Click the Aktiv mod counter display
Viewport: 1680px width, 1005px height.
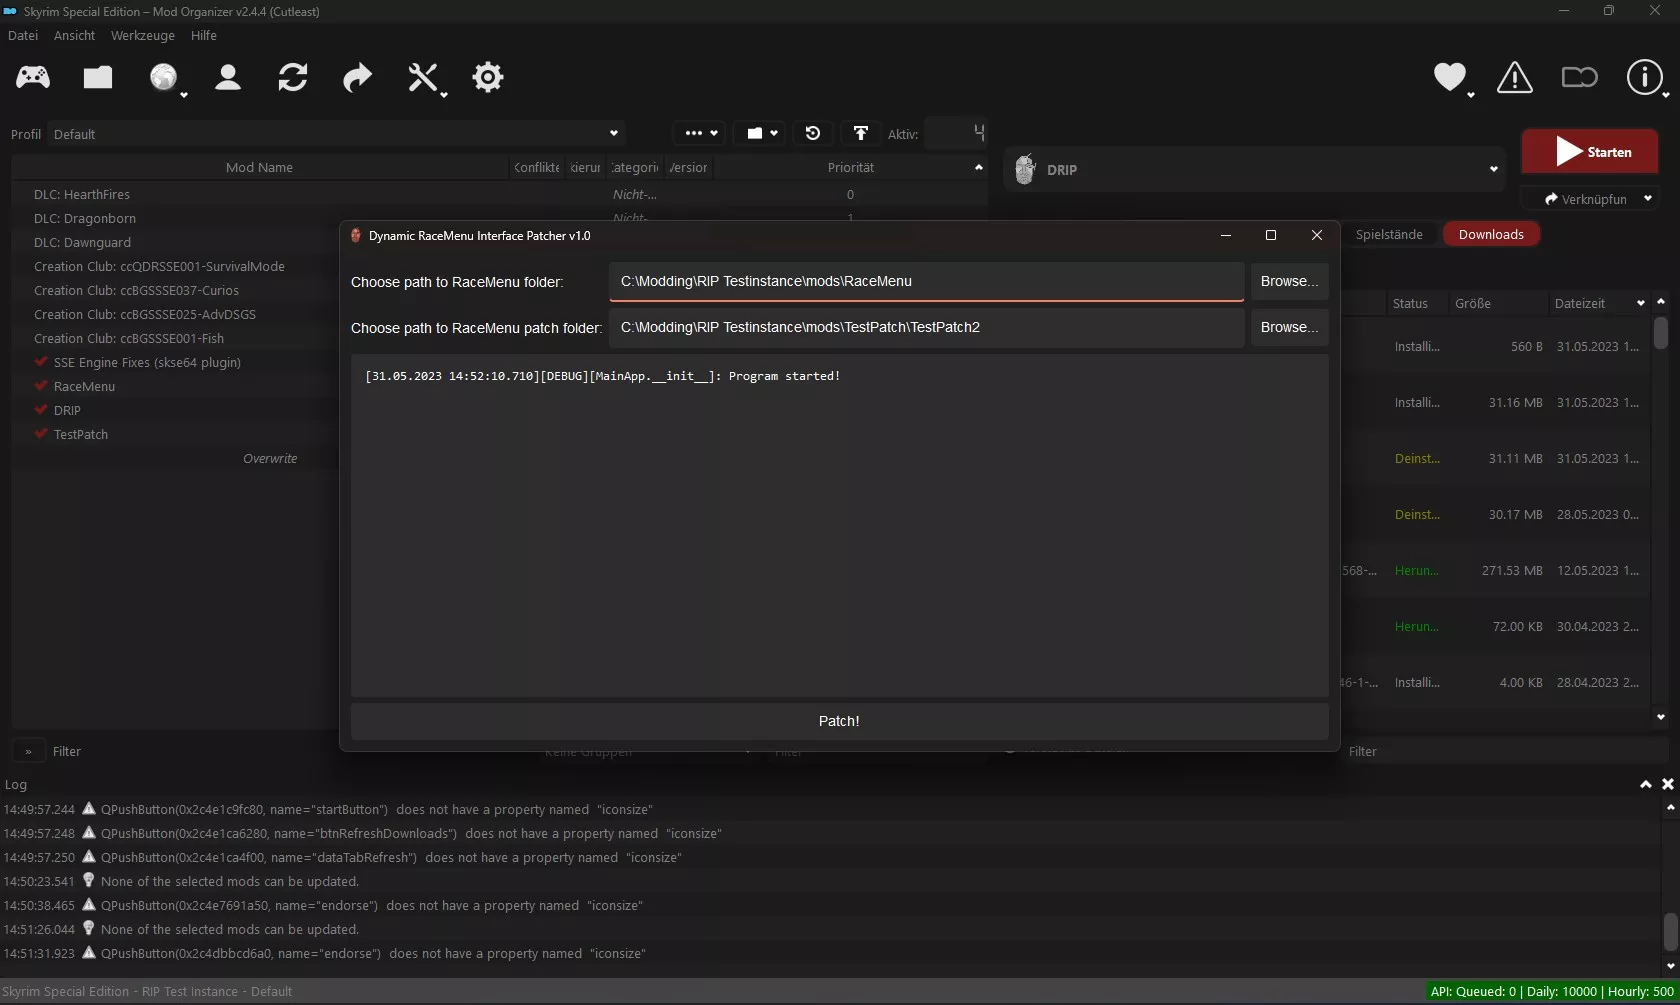pyautogui.click(x=956, y=132)
